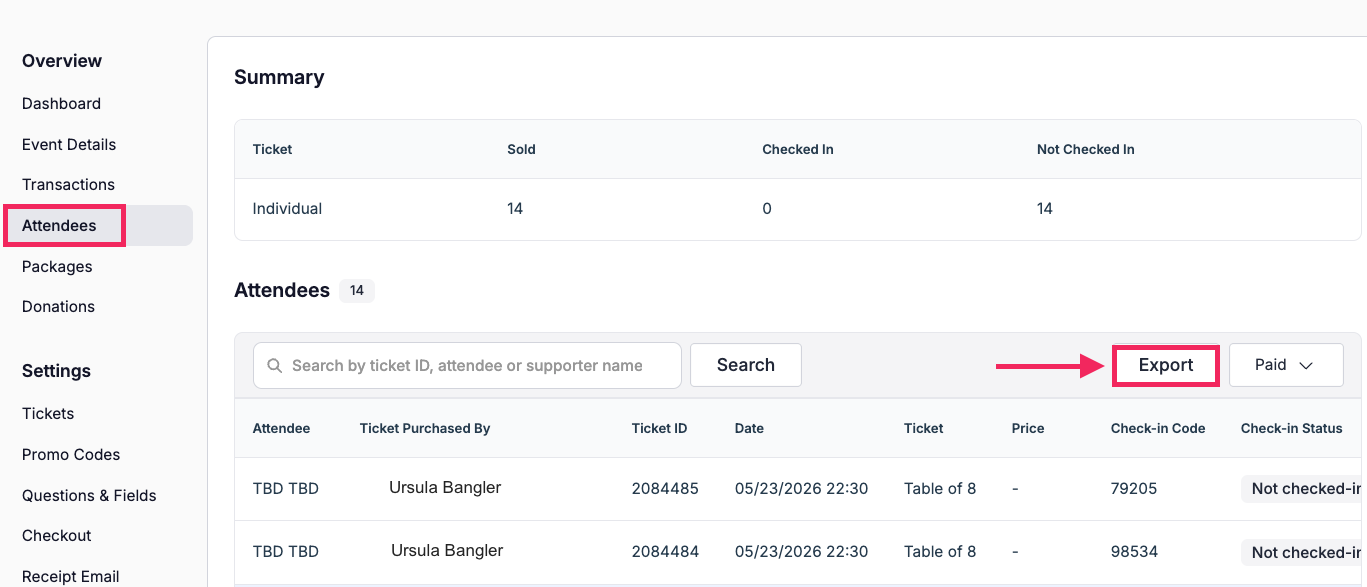Viewport: 1367px width, 587px height.
Task: Click the Date column header
Action: [749, 428]
